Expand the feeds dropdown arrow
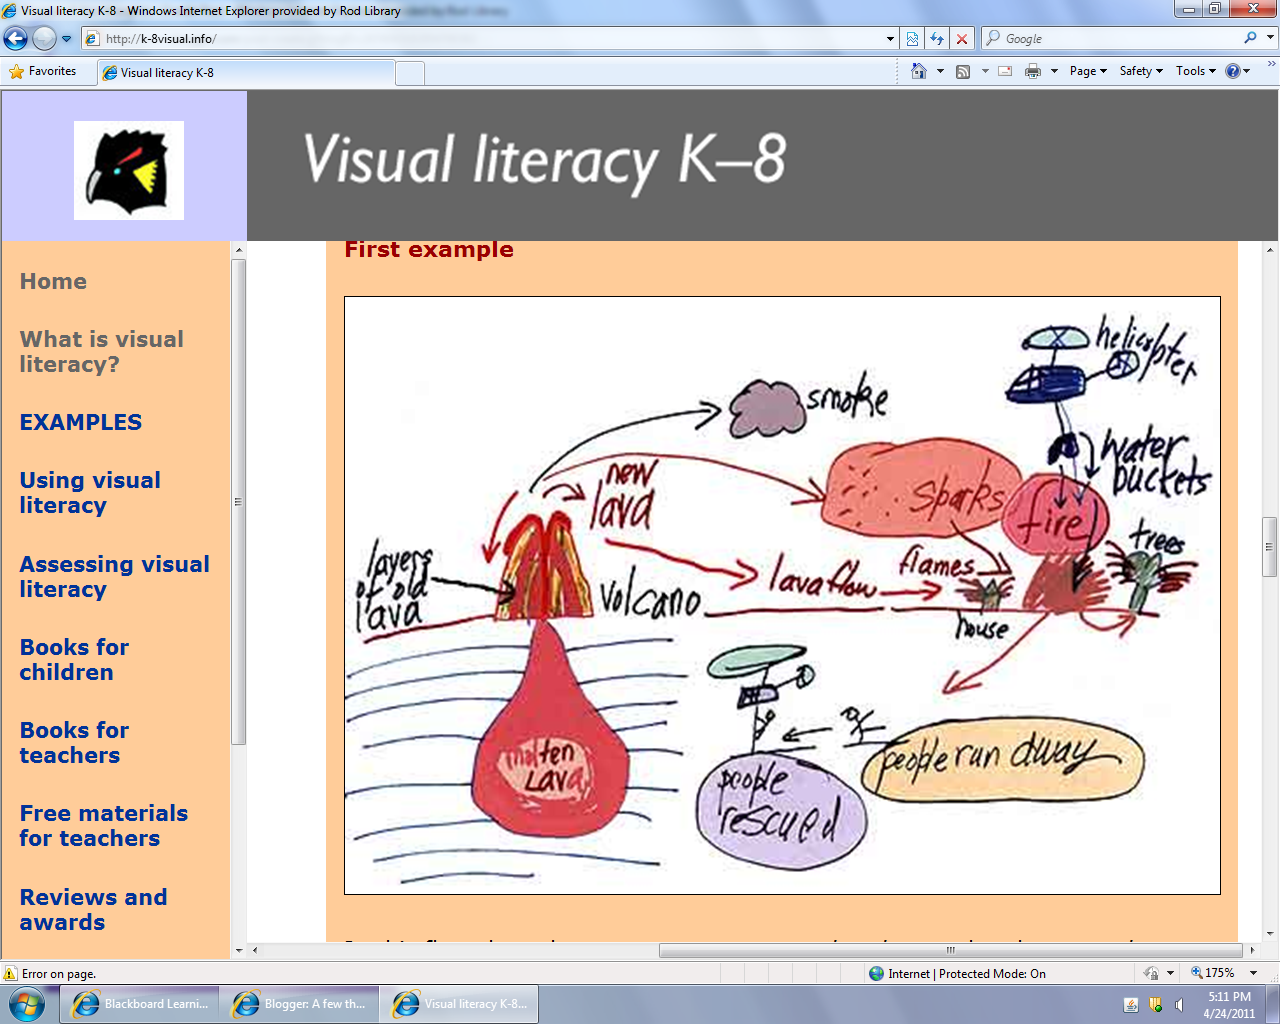The image size is (1280, 1024). tap(985, 71)
